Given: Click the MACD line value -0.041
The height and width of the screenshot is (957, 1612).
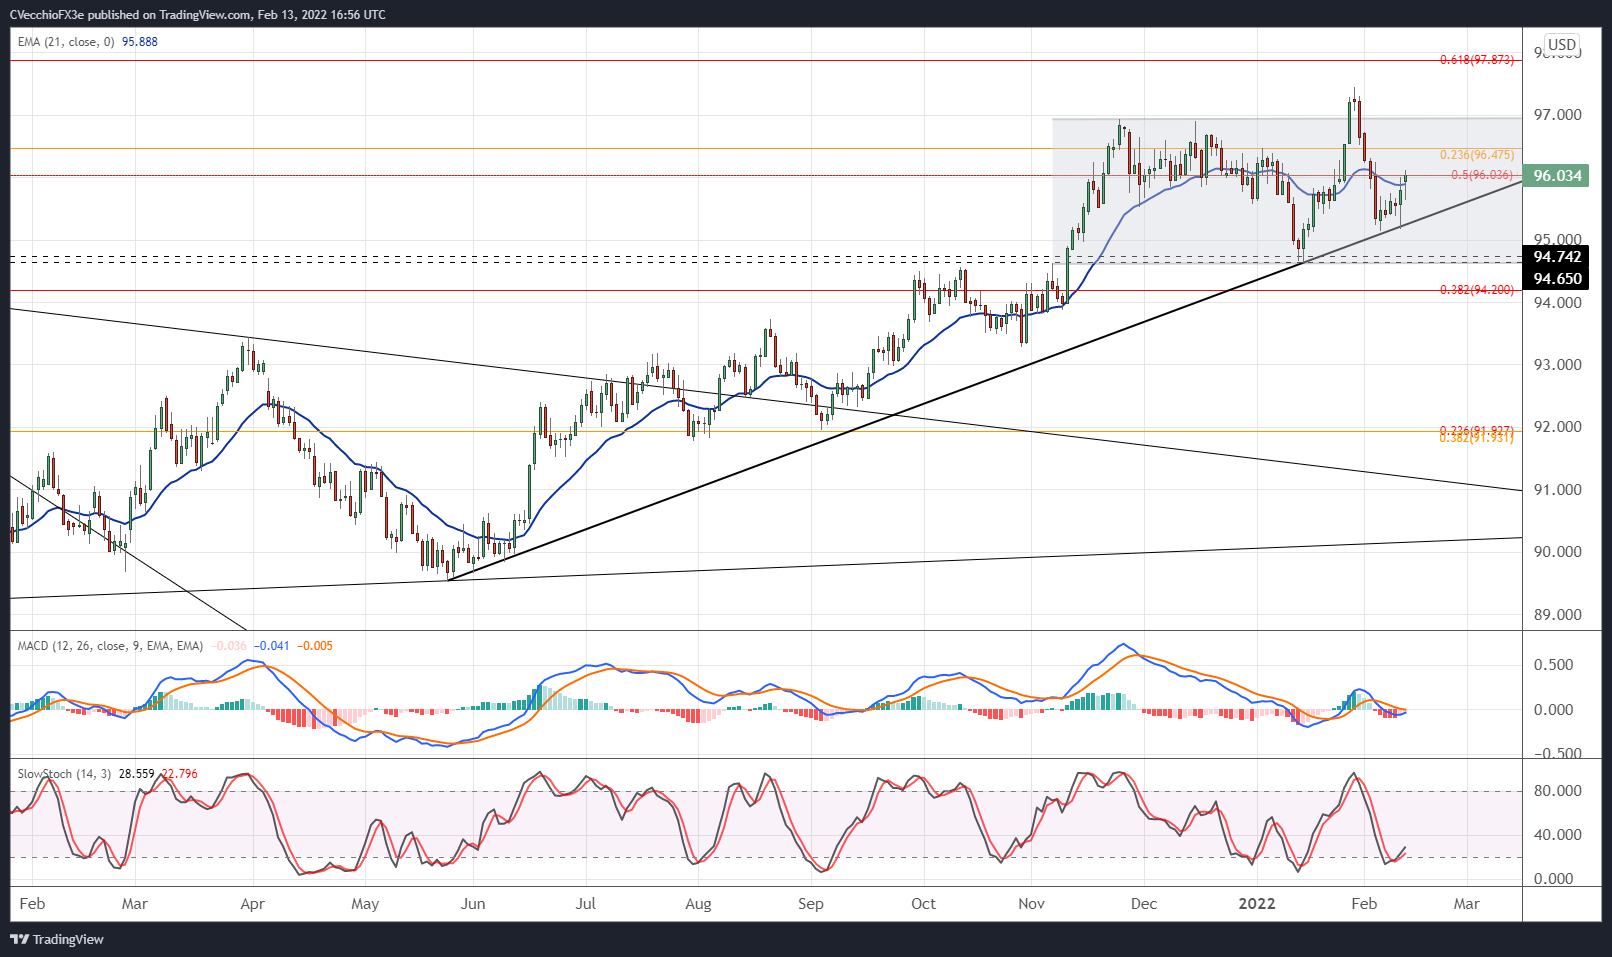Looking at the screenshot, I should tap(272, 646).
